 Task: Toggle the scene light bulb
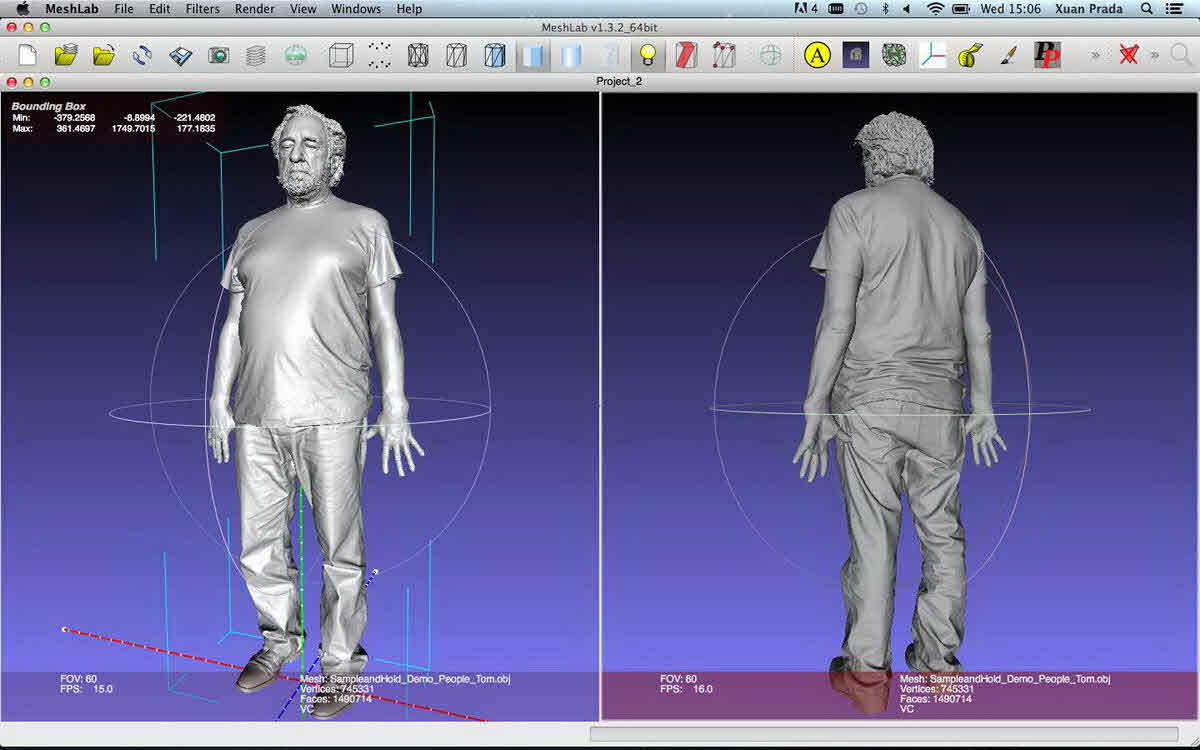646,55
